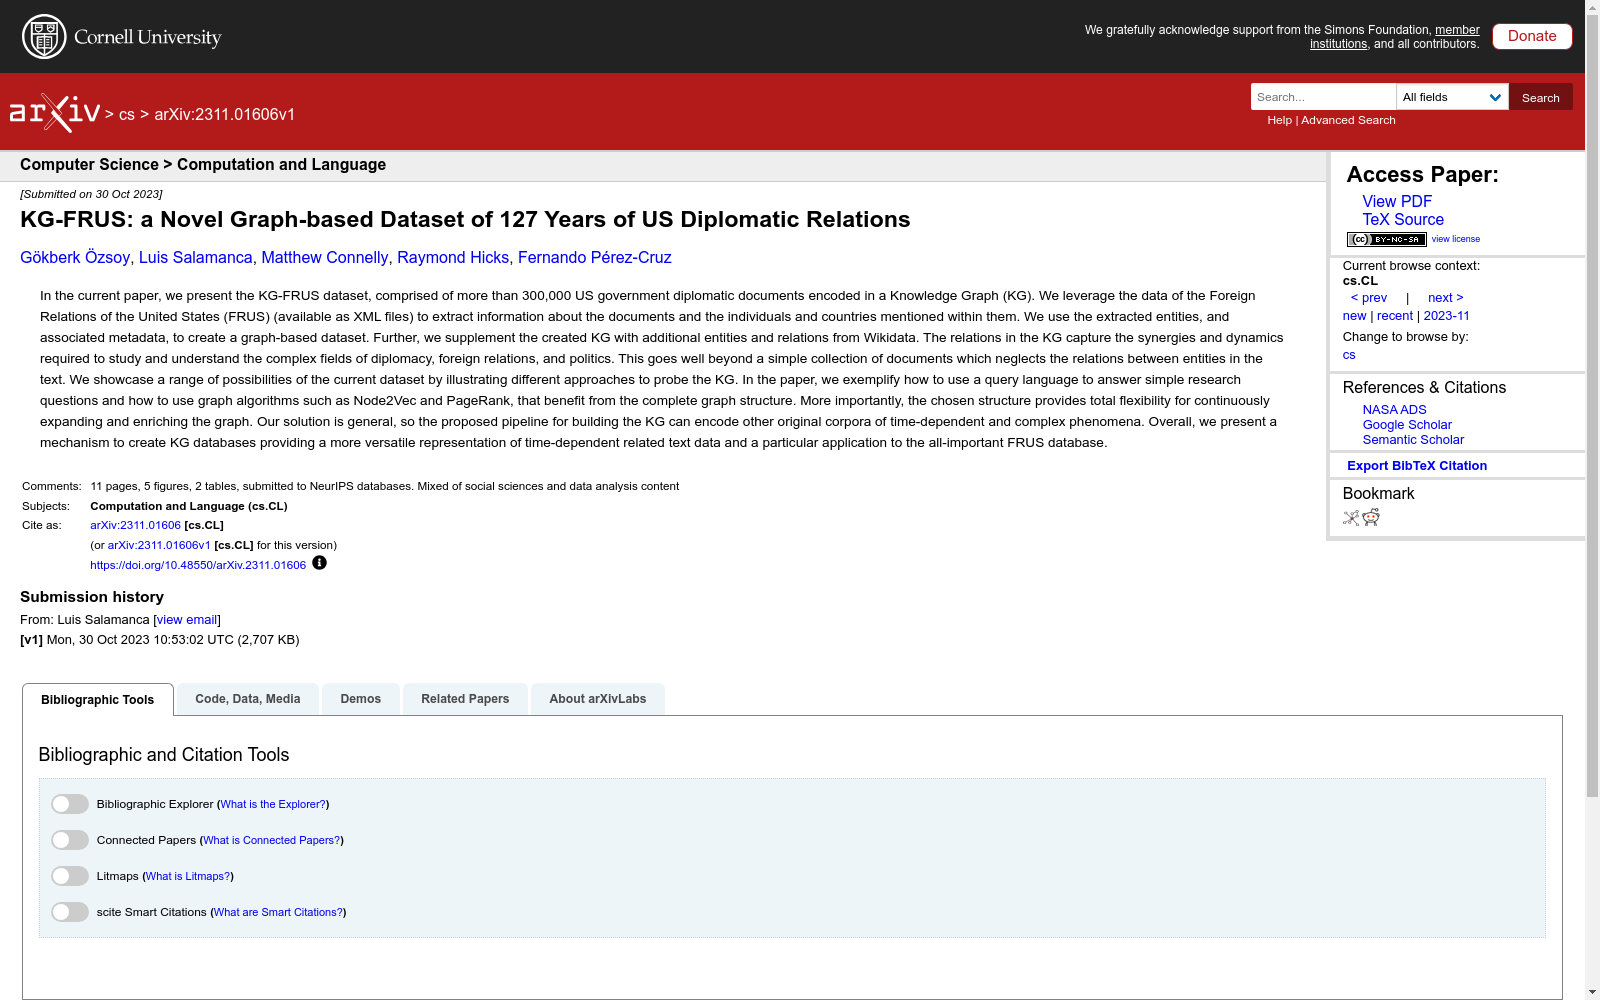Image resolution: width=1600 pixels, height=1000 pixels.
Task: Click What is Litmaps? link
Action: click(x=188, y=876)
